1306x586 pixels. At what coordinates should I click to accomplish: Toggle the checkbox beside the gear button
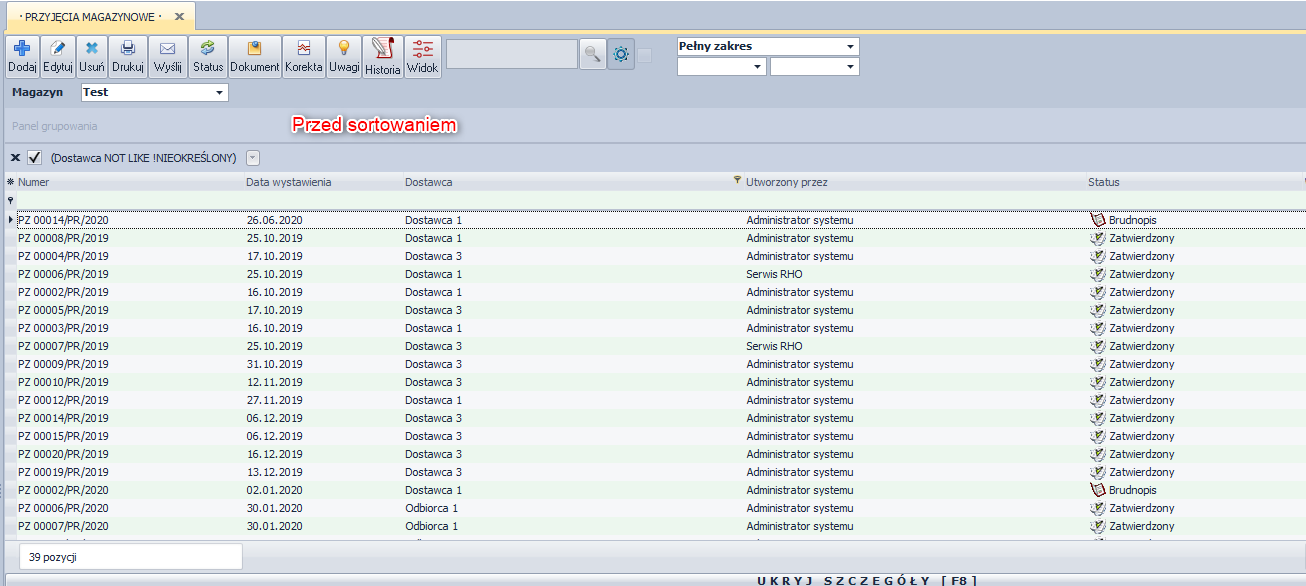point(645,55)
